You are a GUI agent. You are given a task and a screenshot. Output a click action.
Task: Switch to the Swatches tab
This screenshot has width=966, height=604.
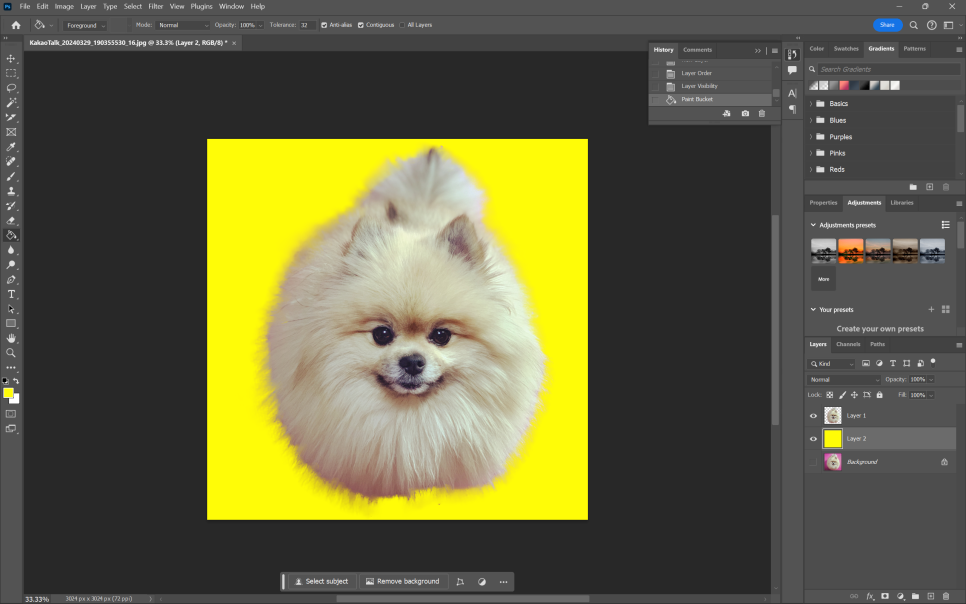coord(846,49)
